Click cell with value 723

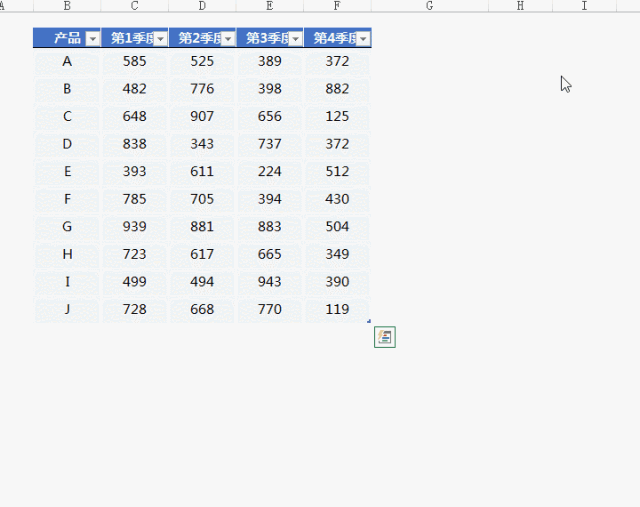(x=134, y=254)
